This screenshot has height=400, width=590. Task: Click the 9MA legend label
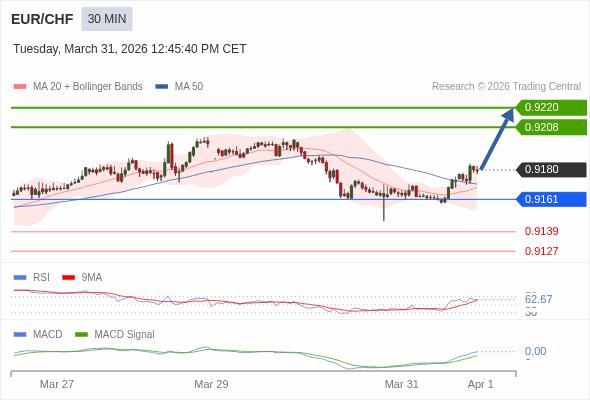pyautogui.click(x=92, y=278)
